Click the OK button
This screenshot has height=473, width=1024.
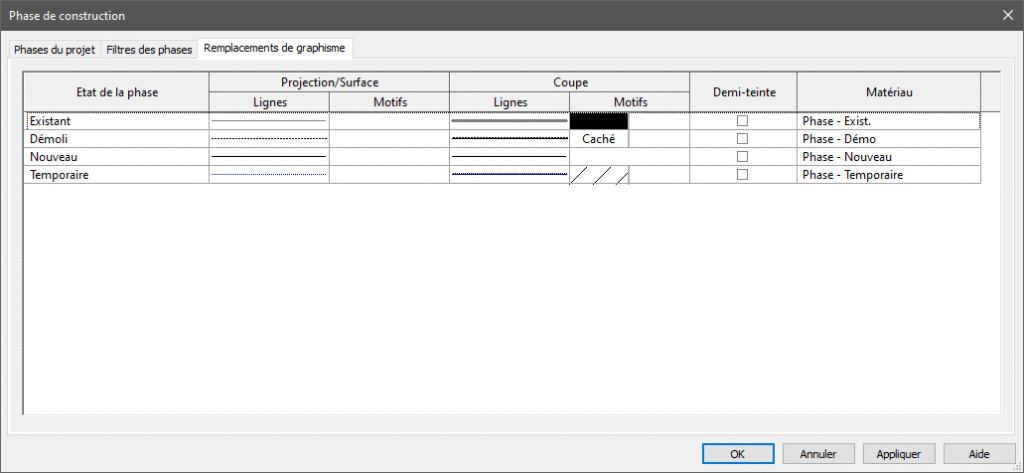pos(738,453)
